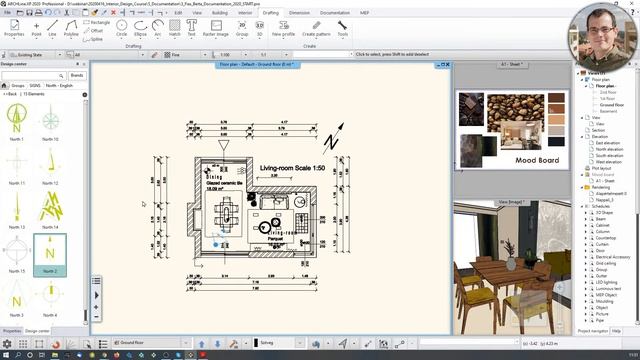Select the North 1 symbol thumbnail
The image size is (640, 360).
point(17,122)
